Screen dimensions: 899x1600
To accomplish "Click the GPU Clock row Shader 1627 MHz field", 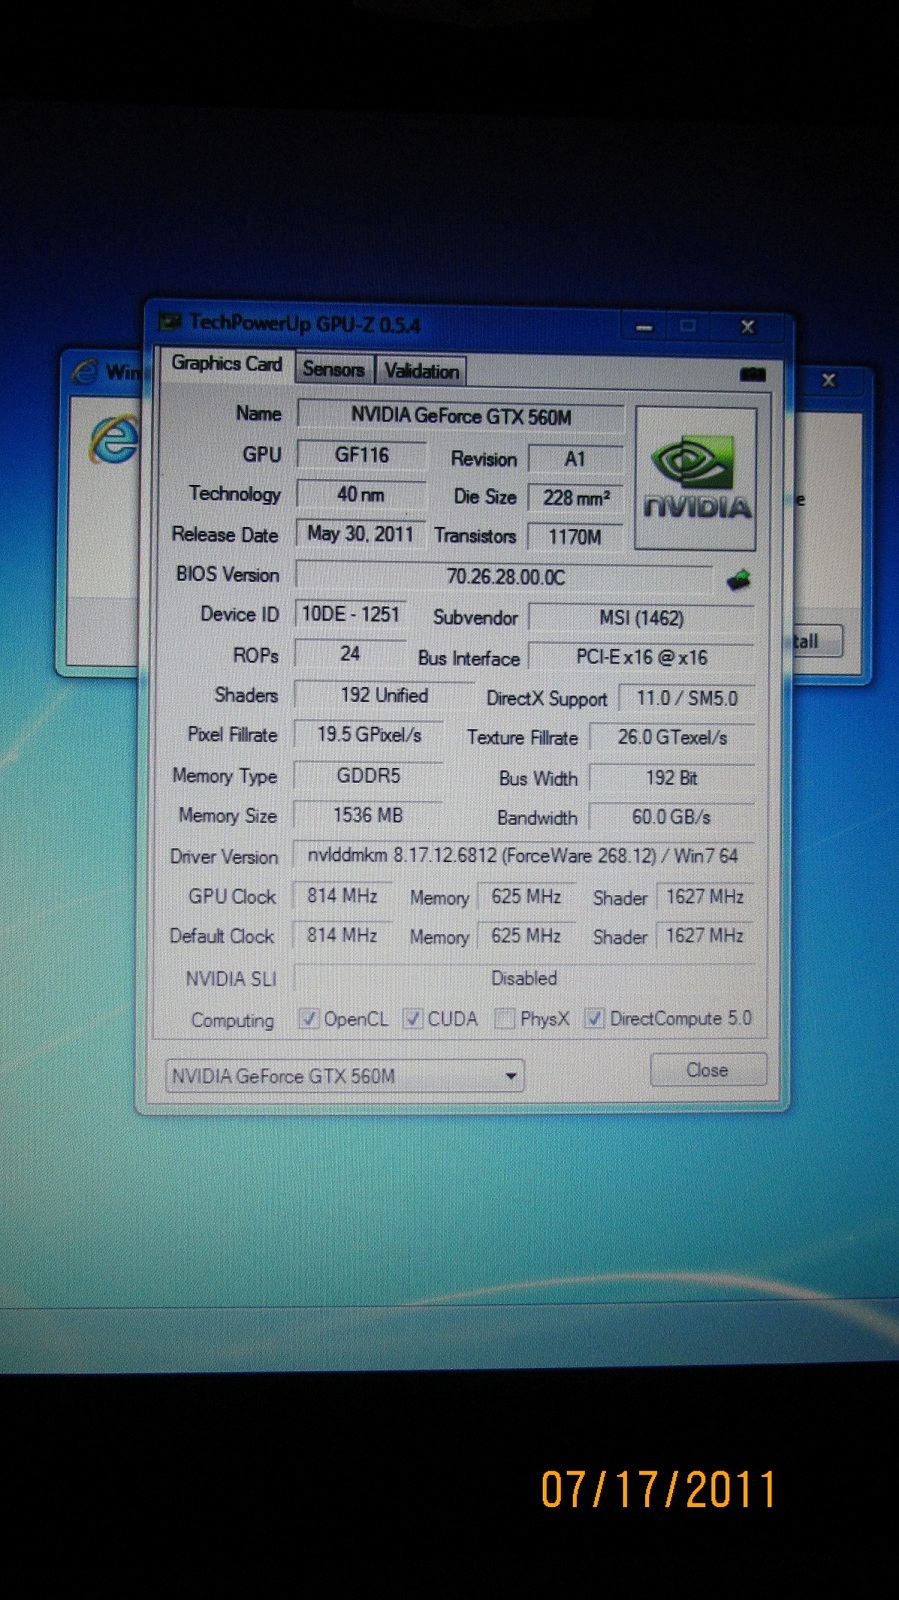I will tap(705, 897).
